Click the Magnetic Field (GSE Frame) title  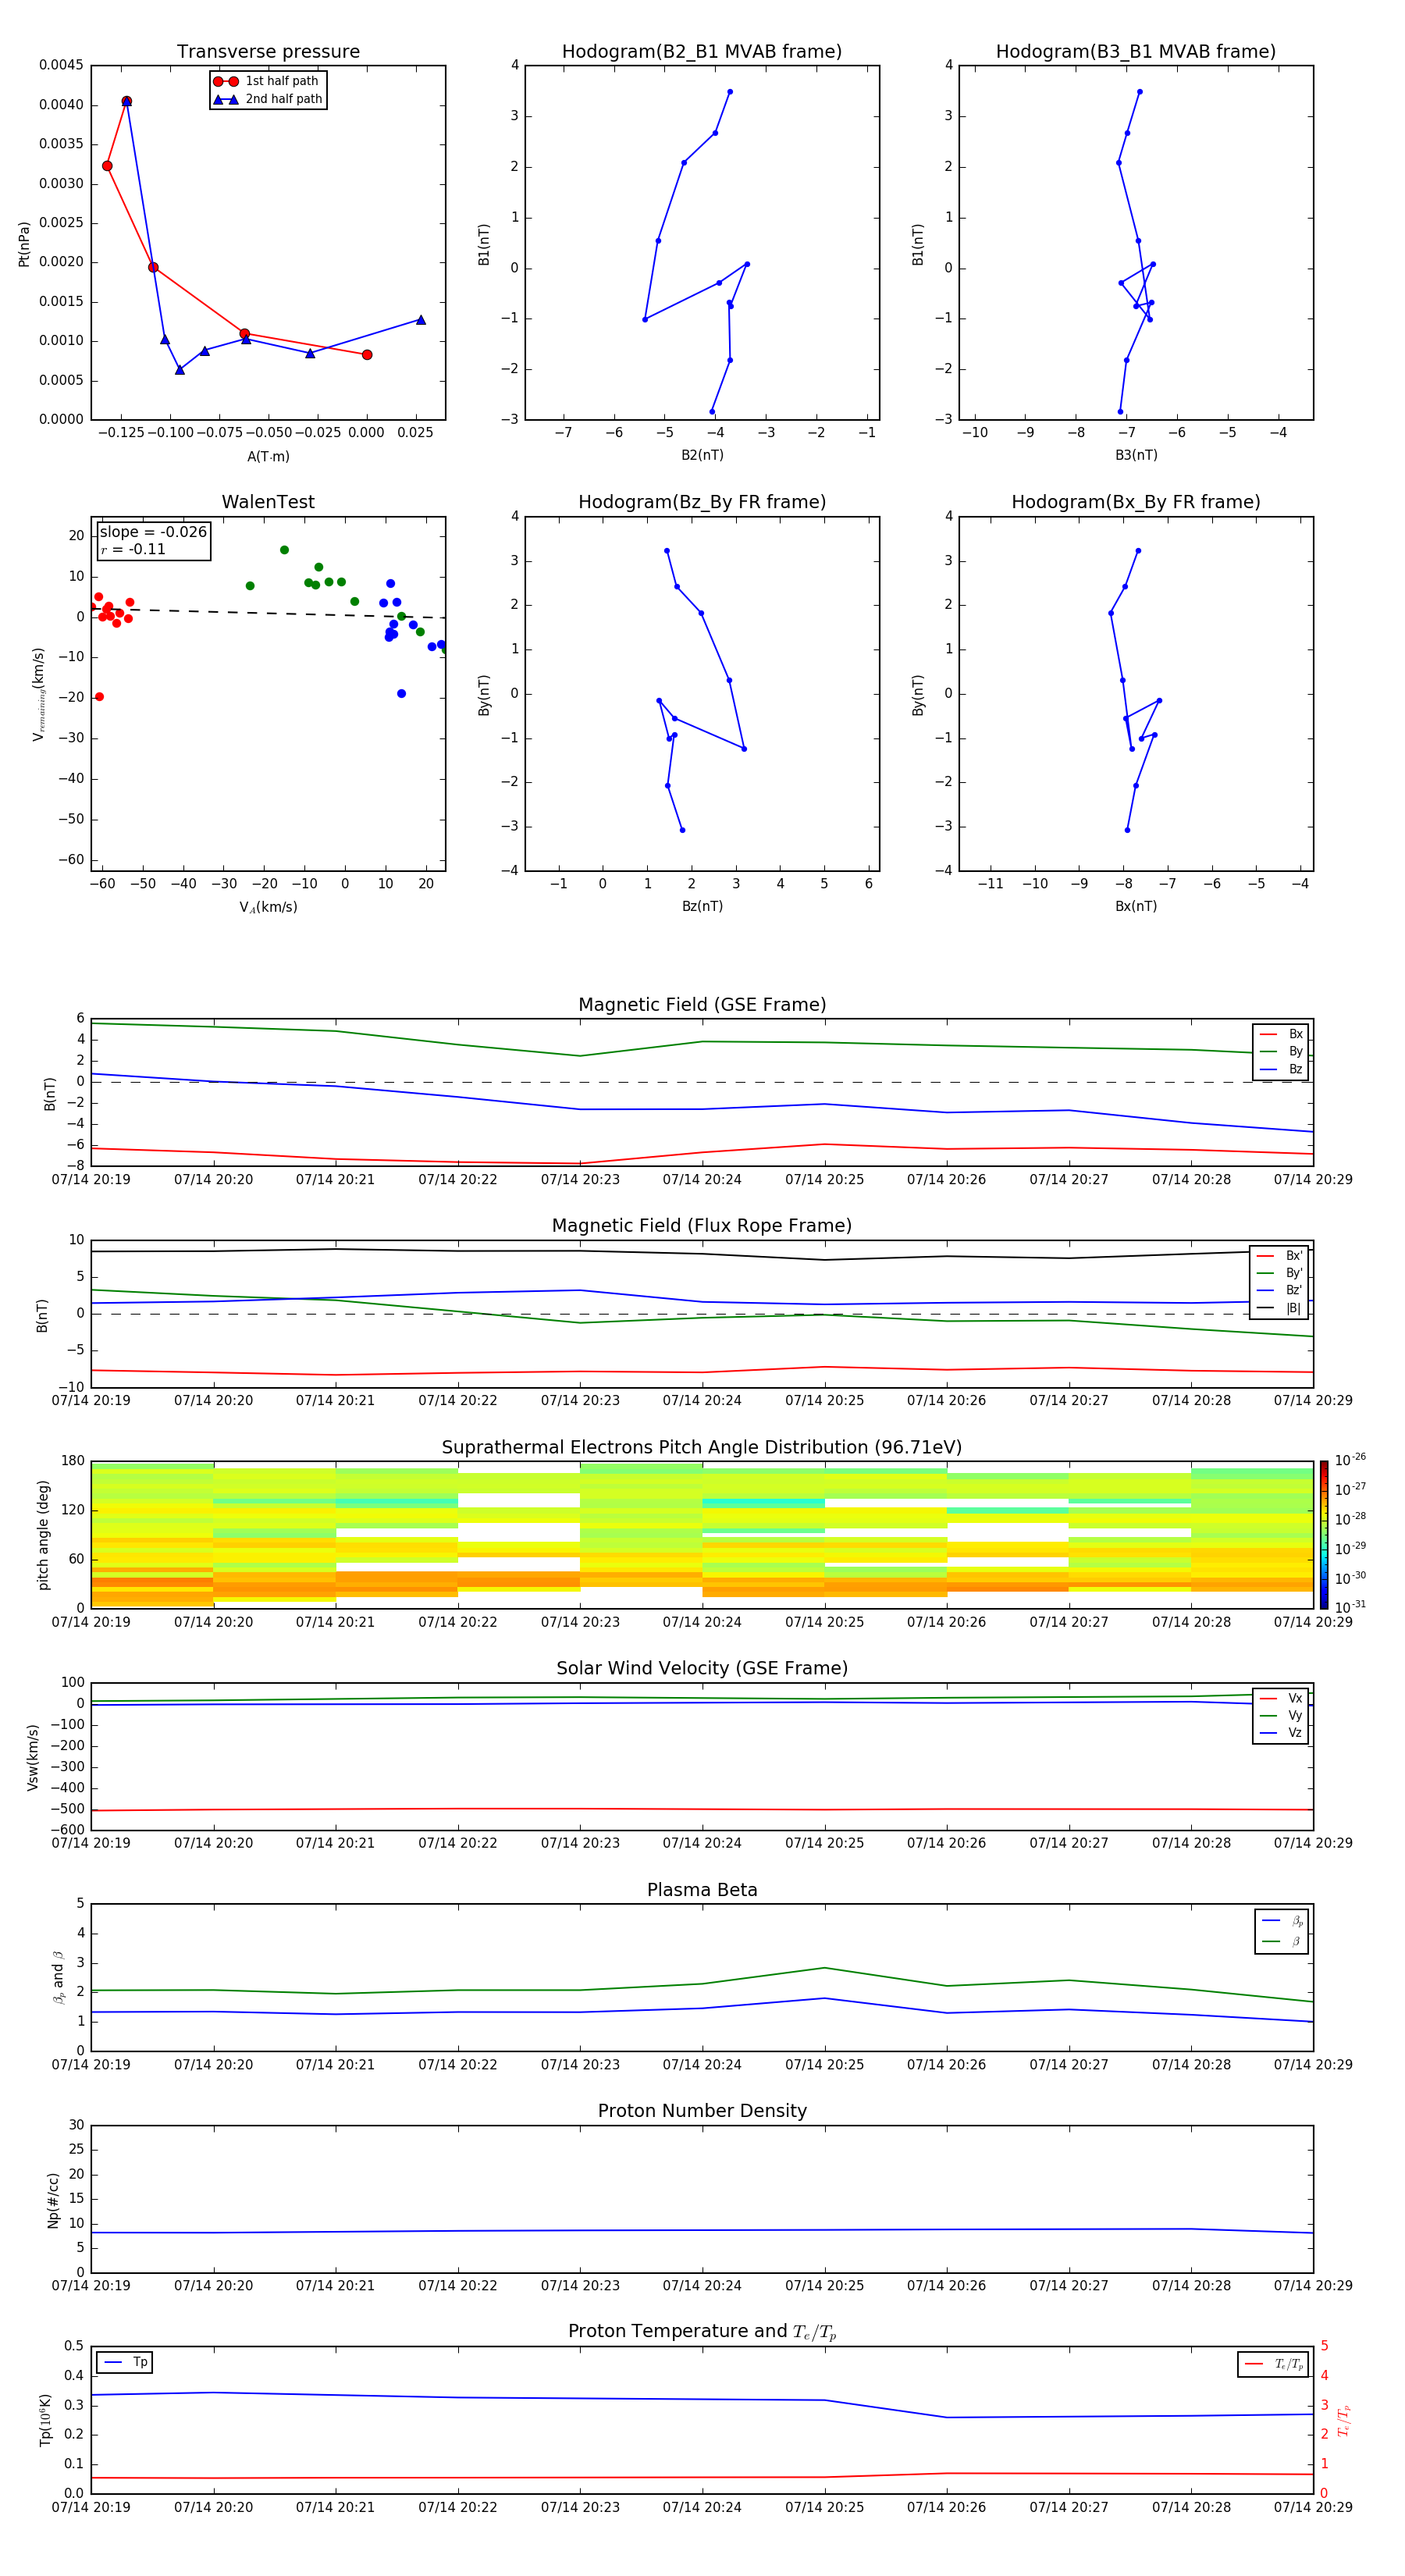click(702, 1005)
